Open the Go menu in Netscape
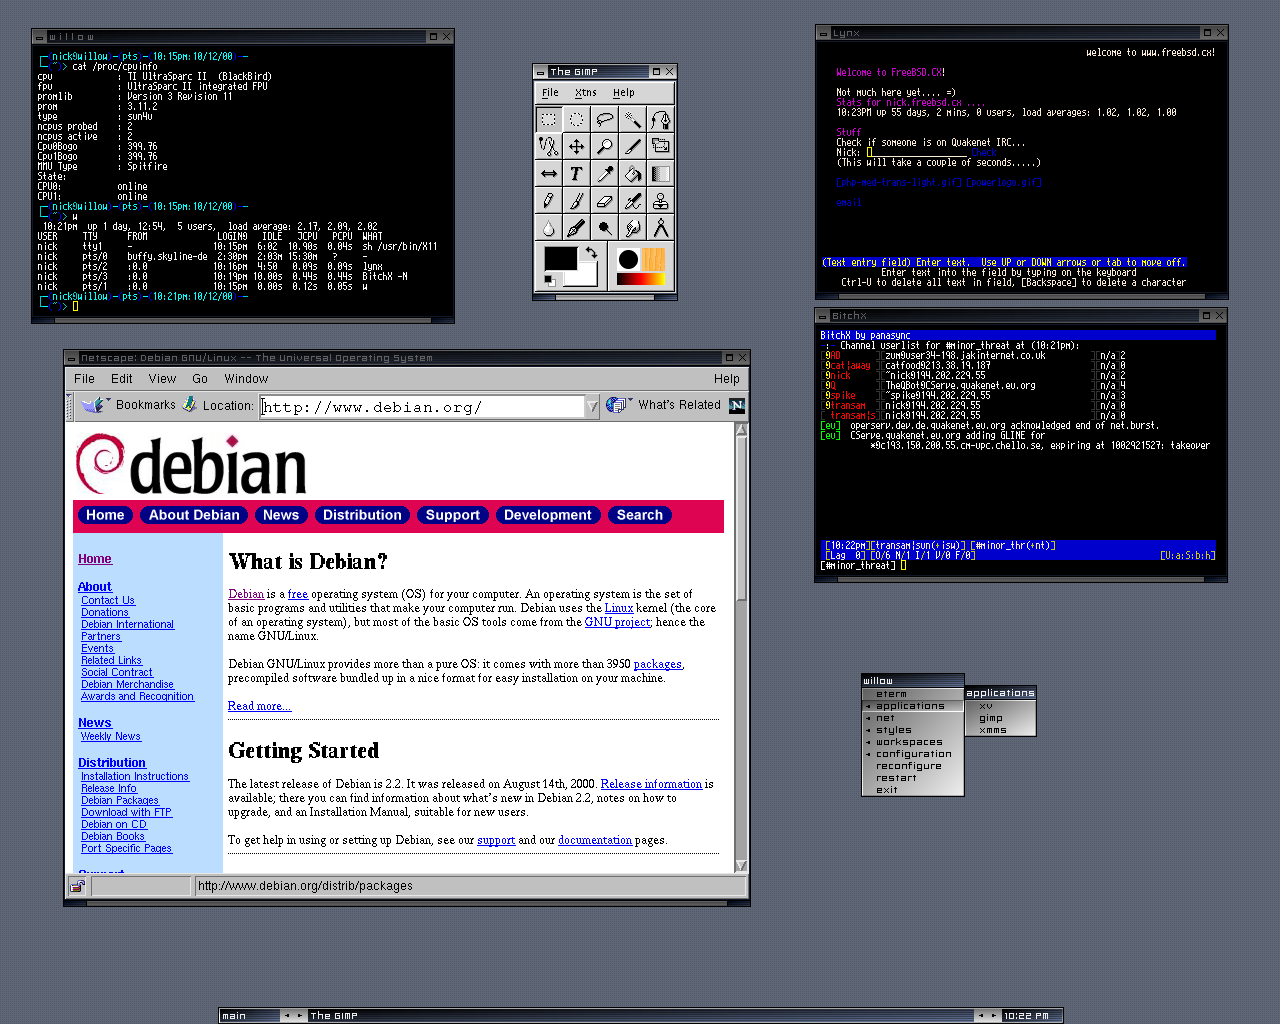 pos(200,379)
